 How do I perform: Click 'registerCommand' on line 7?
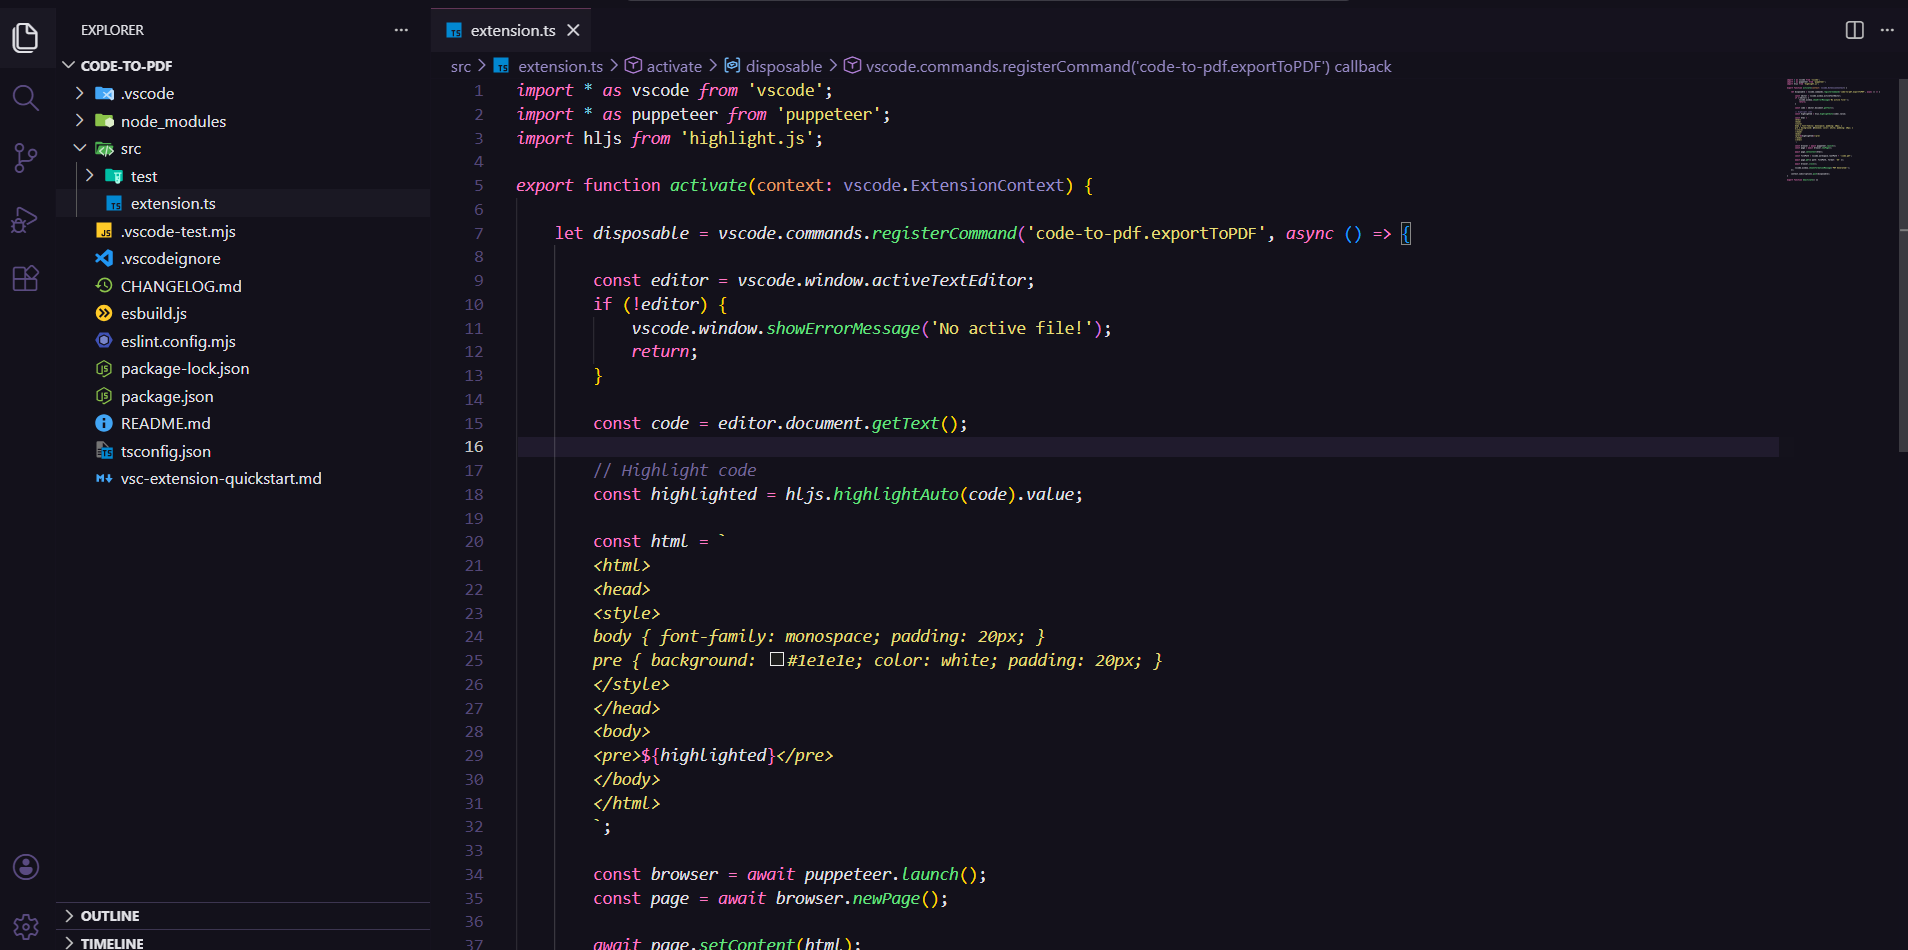tap(944, 233)
